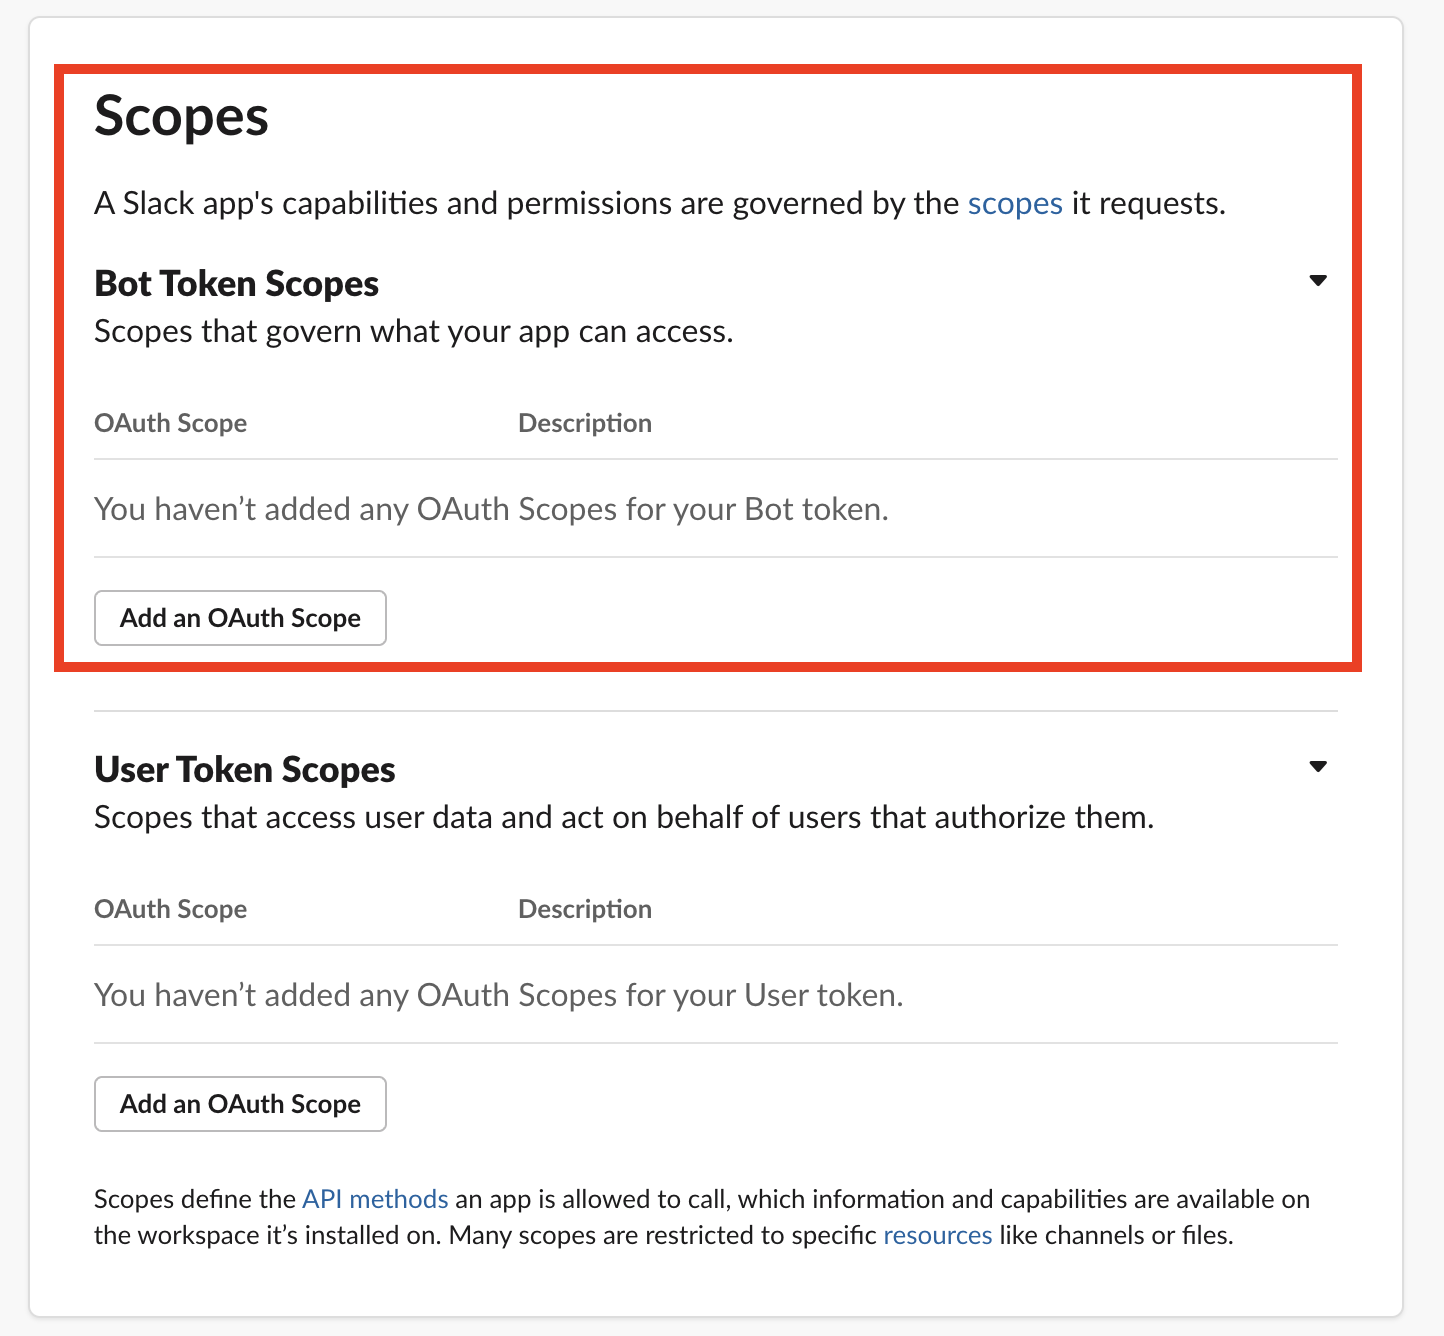Screen dimensions: 1444x1336
Task: Select the Bot Token Scopes description text
Action: (x=413, y=331)
